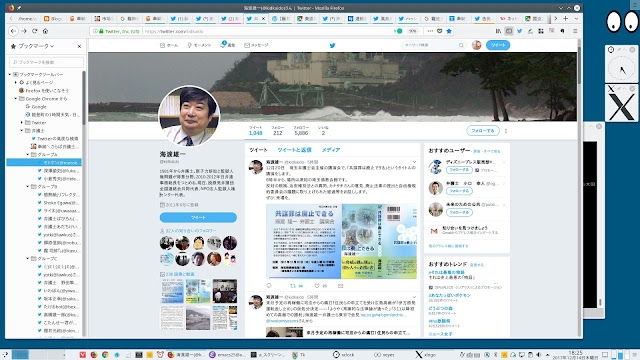Expand the Twitter bookmark folder
Viewport: 640px width, 360px height.
[22, 122]
